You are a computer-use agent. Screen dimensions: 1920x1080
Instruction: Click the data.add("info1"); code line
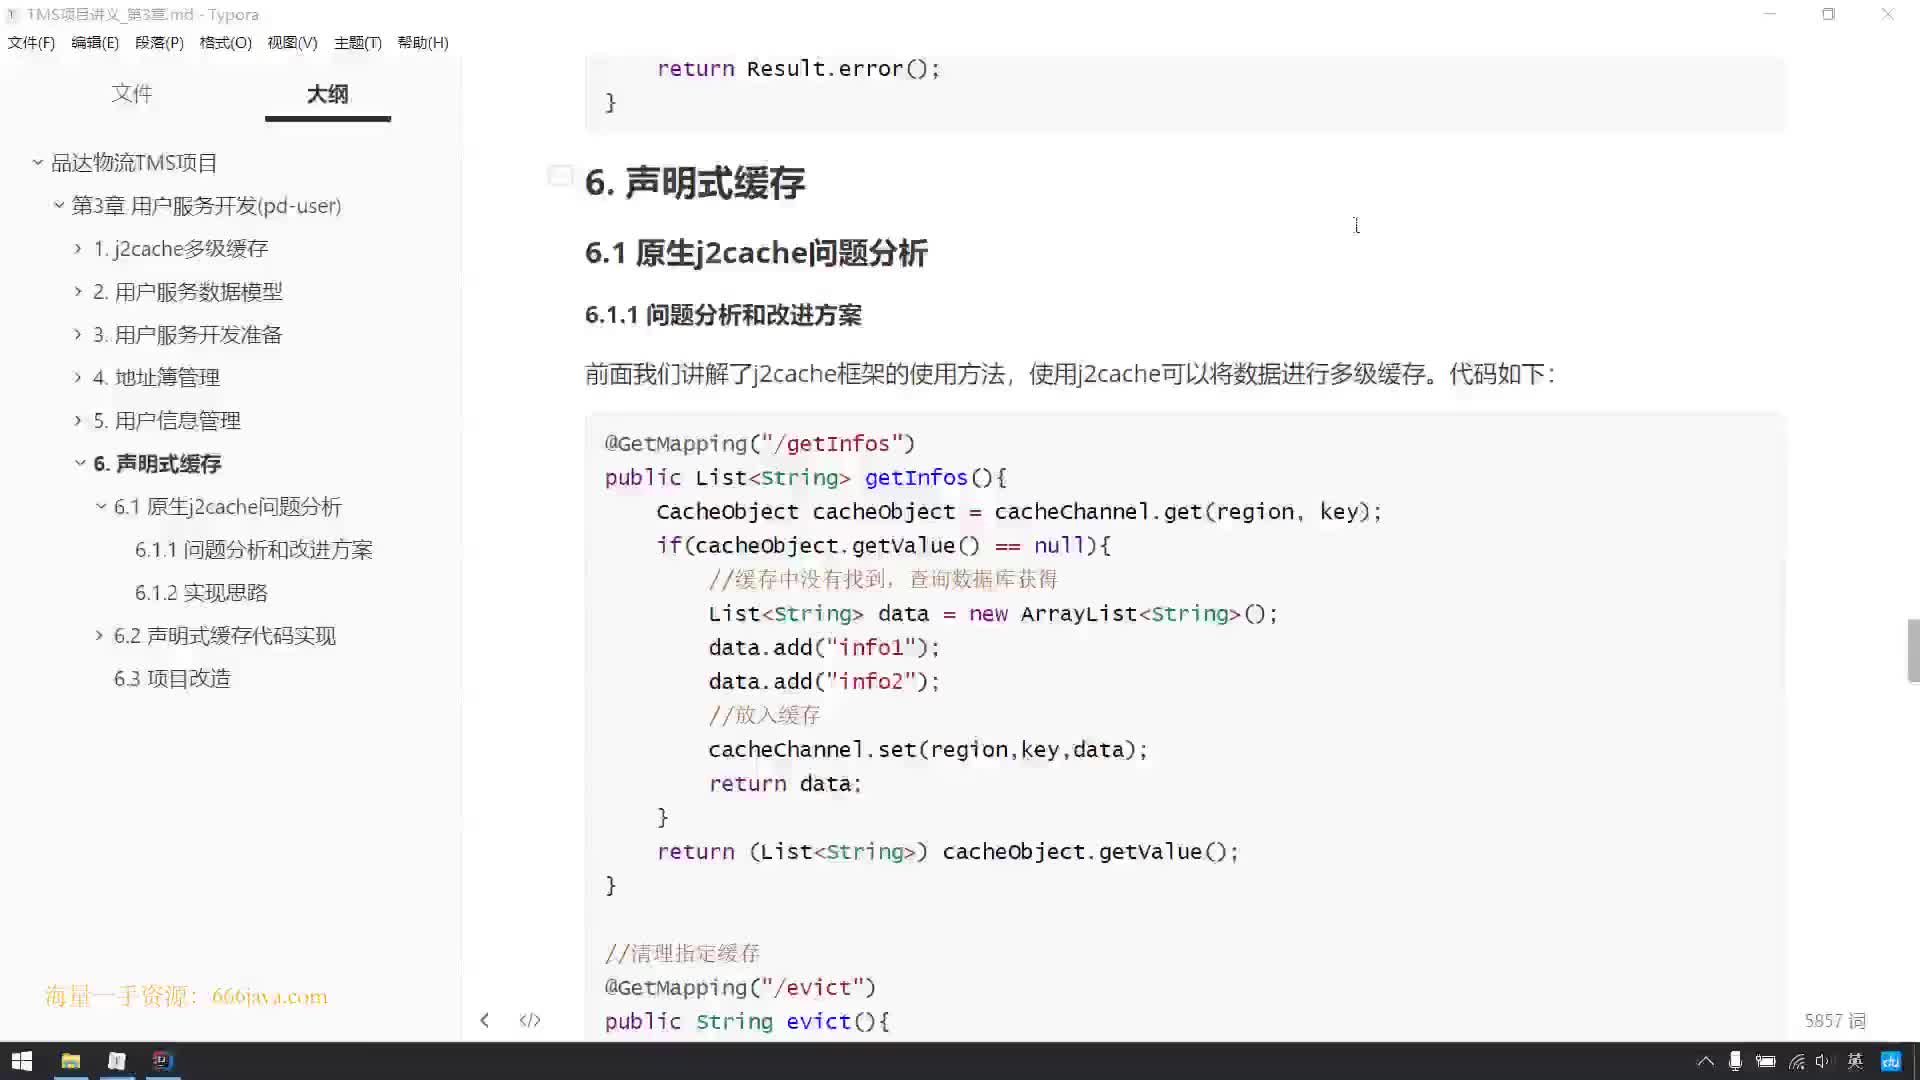[824, 647]
